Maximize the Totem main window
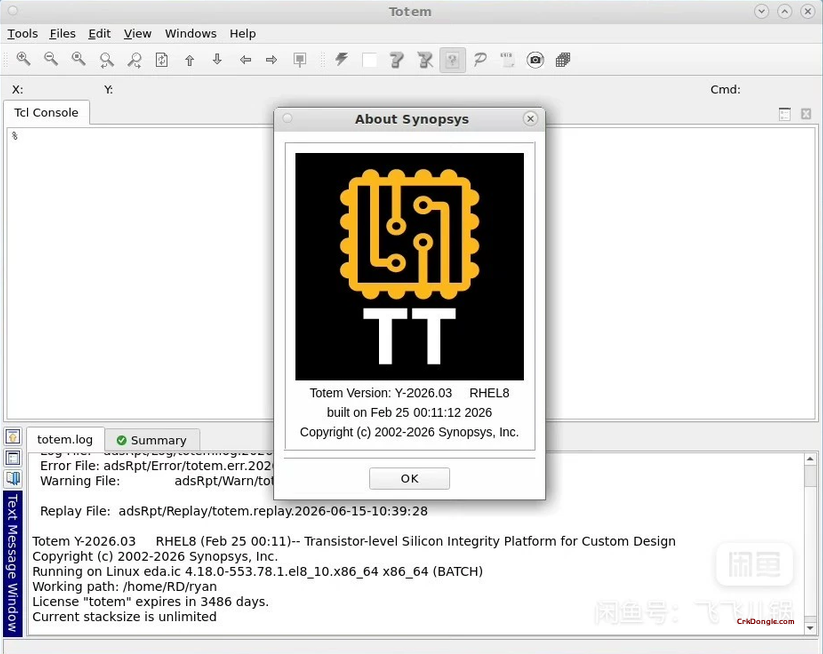This screenshot has width=823, height=654. click(x=785, y=11)
